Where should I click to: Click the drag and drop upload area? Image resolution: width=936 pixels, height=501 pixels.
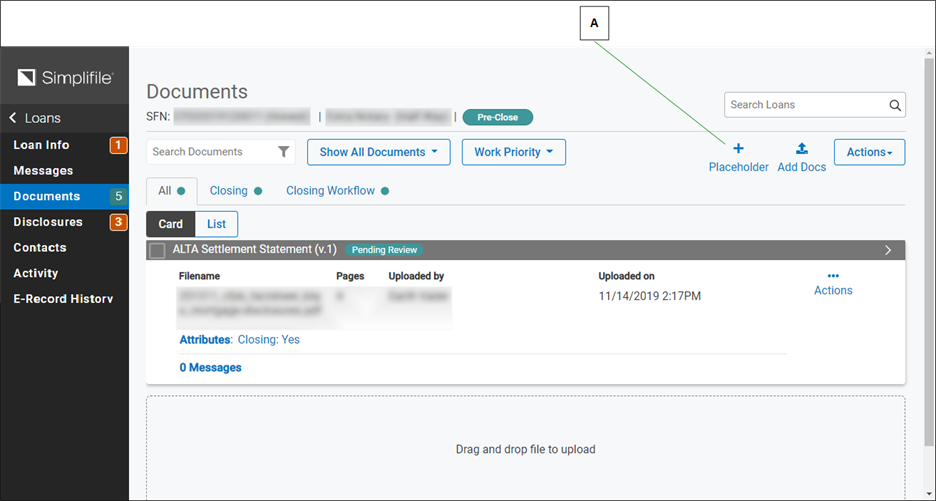pos(525,449)
